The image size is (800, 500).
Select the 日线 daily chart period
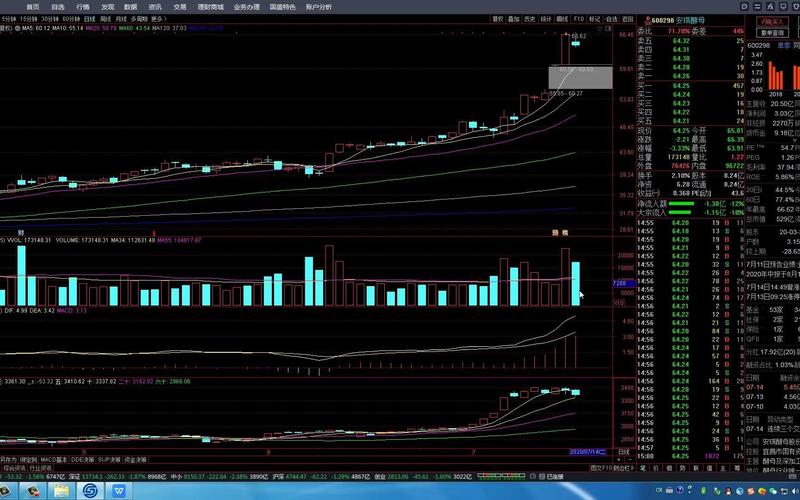90,19
